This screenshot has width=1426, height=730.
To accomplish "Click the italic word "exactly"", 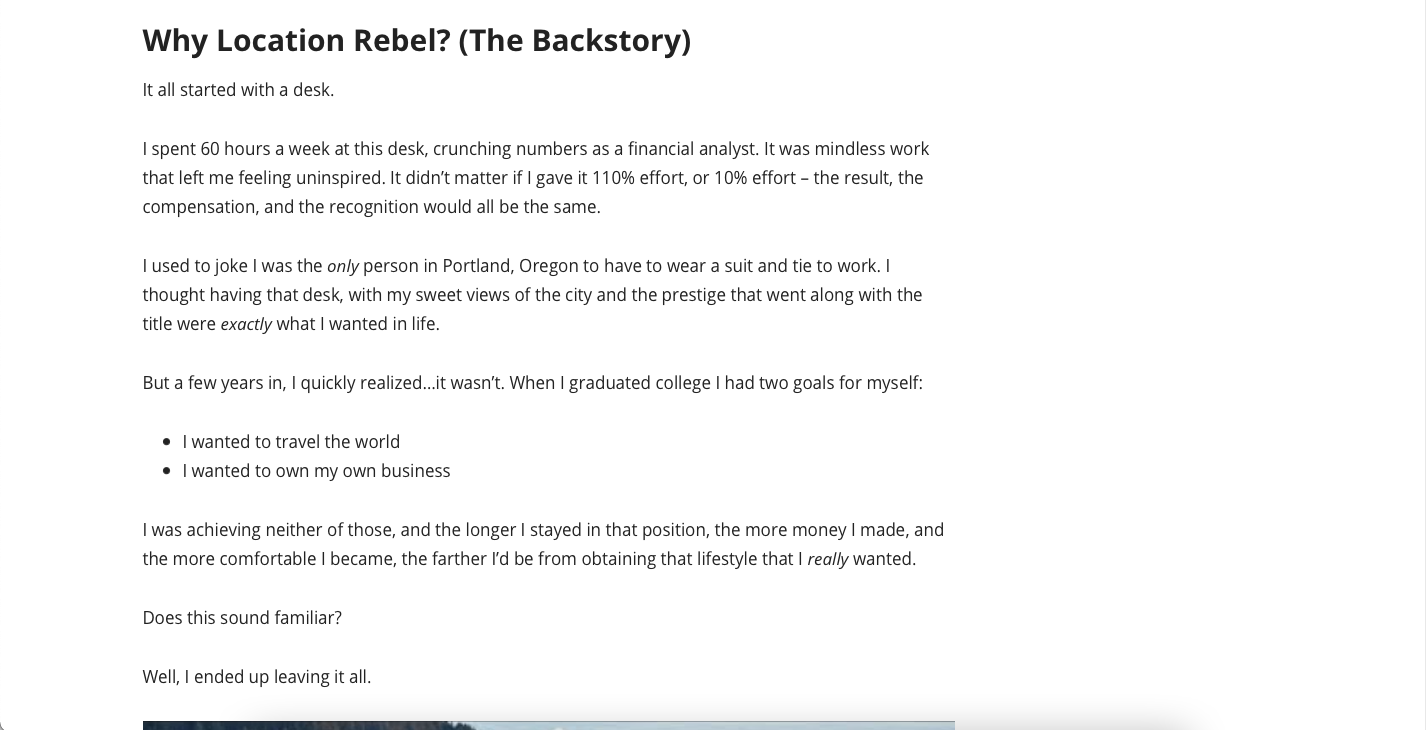I will point(246,325).
